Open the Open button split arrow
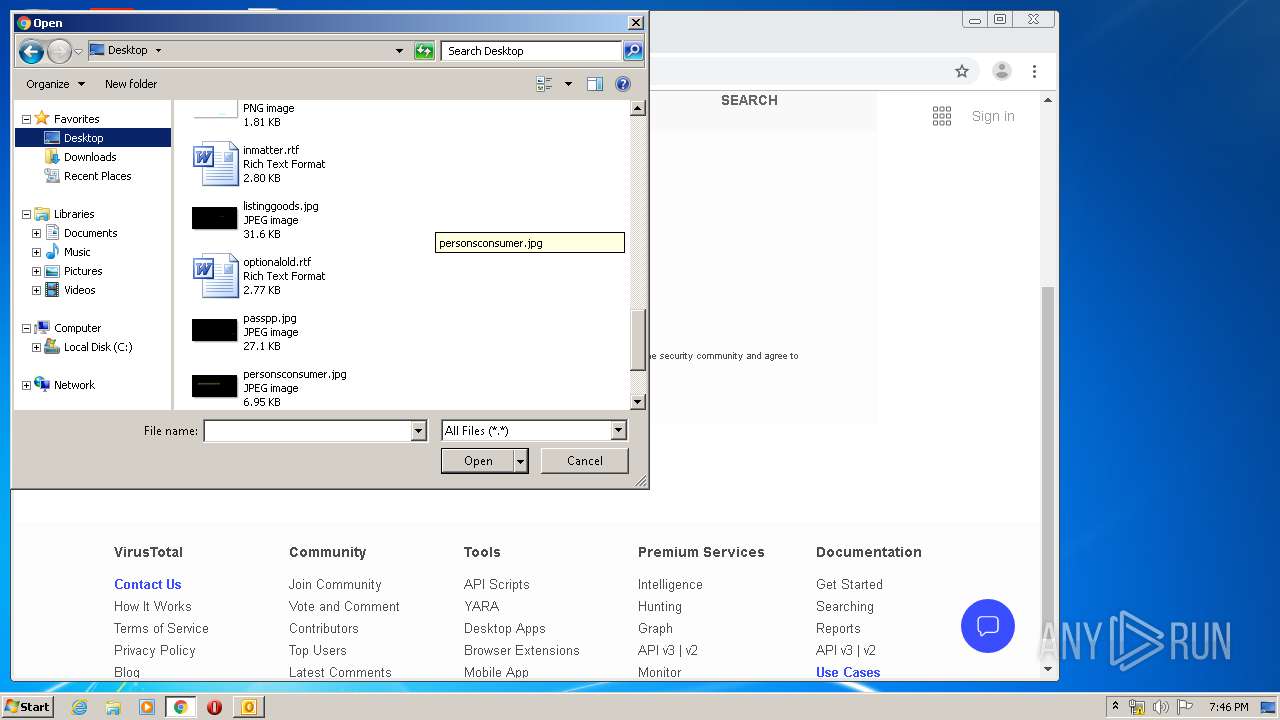1280x720 pixels. [x=521, y=461]
